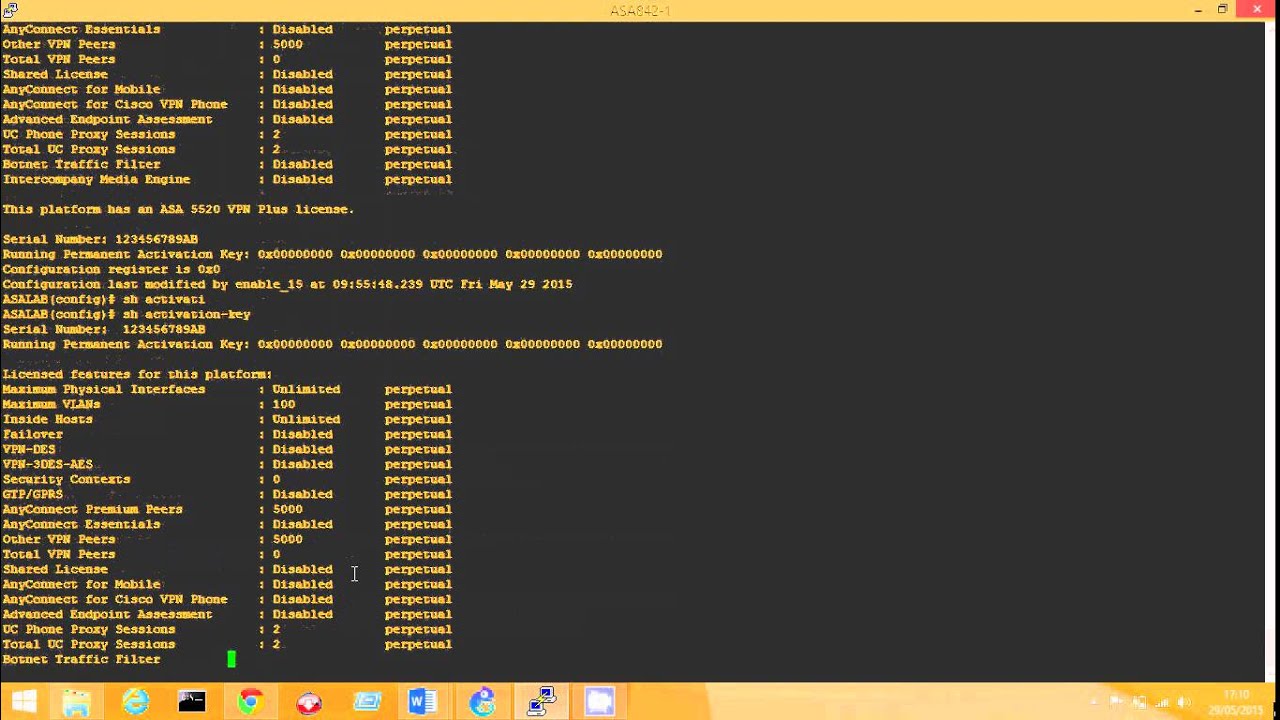Open the taskbar app right of PuTTY
This screenshot has height=720, width=1280.
(599, 702)
